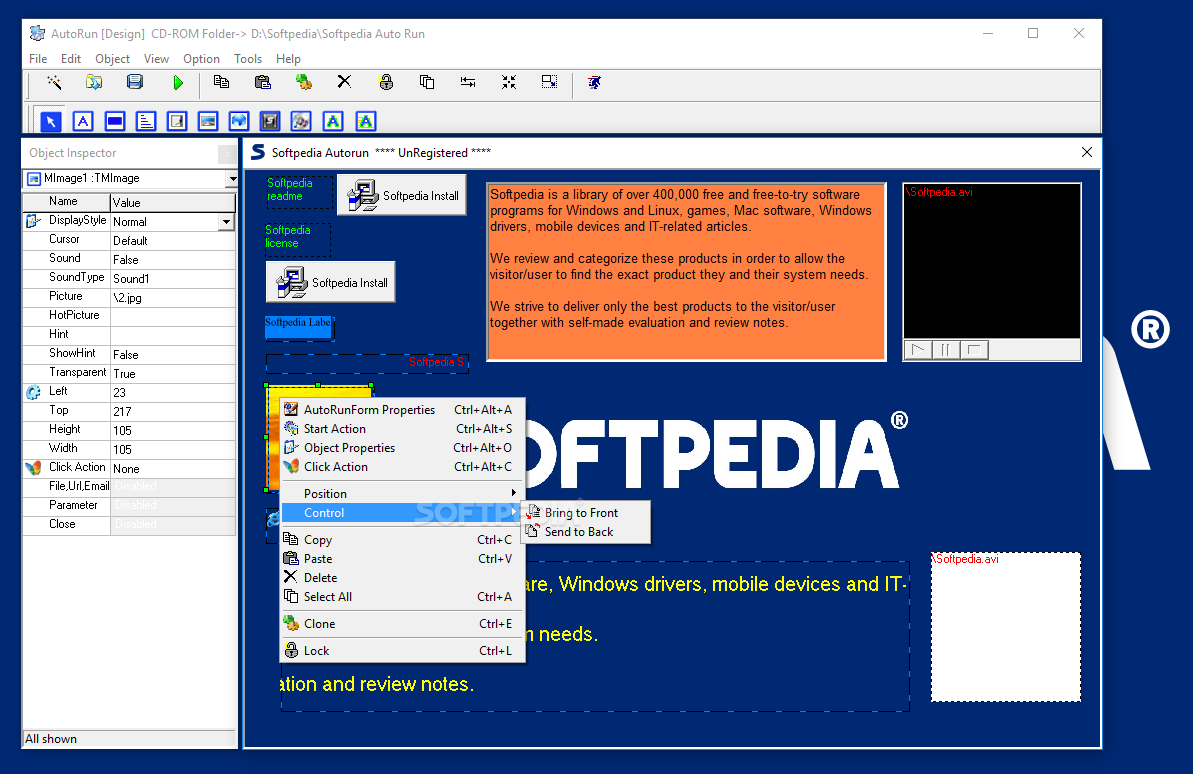The width and height of the screenshot is (1193, 774).
Task: Open the Edit menu
Action: (x=71, y=59)
